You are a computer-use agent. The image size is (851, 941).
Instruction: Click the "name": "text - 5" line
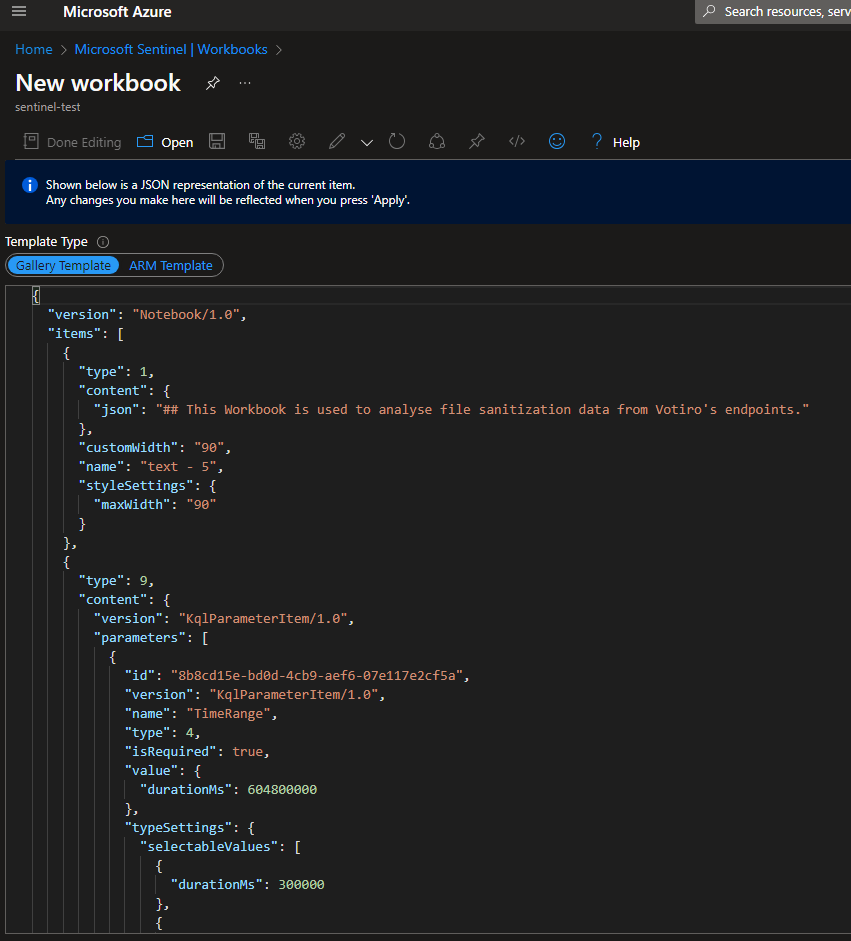point(151,466)
